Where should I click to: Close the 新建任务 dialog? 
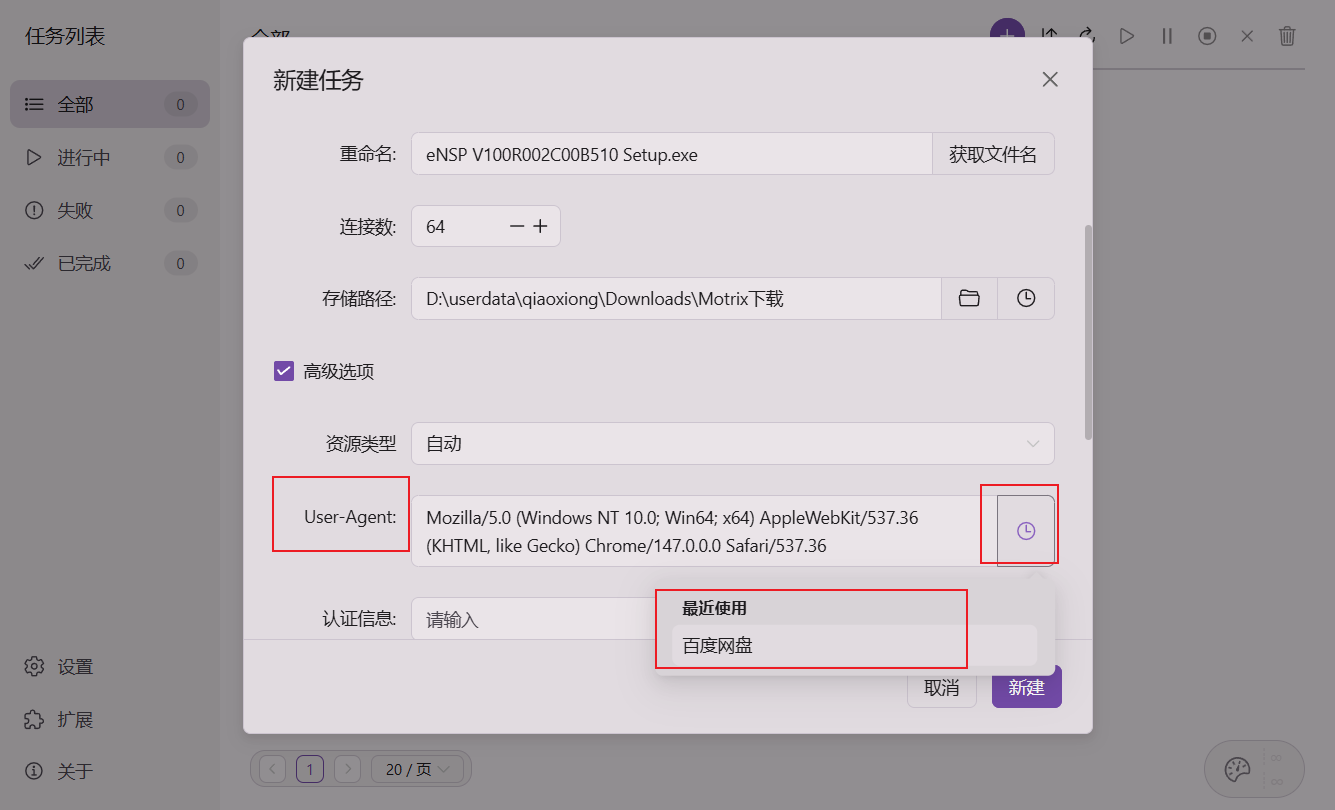click(1050, 80)
